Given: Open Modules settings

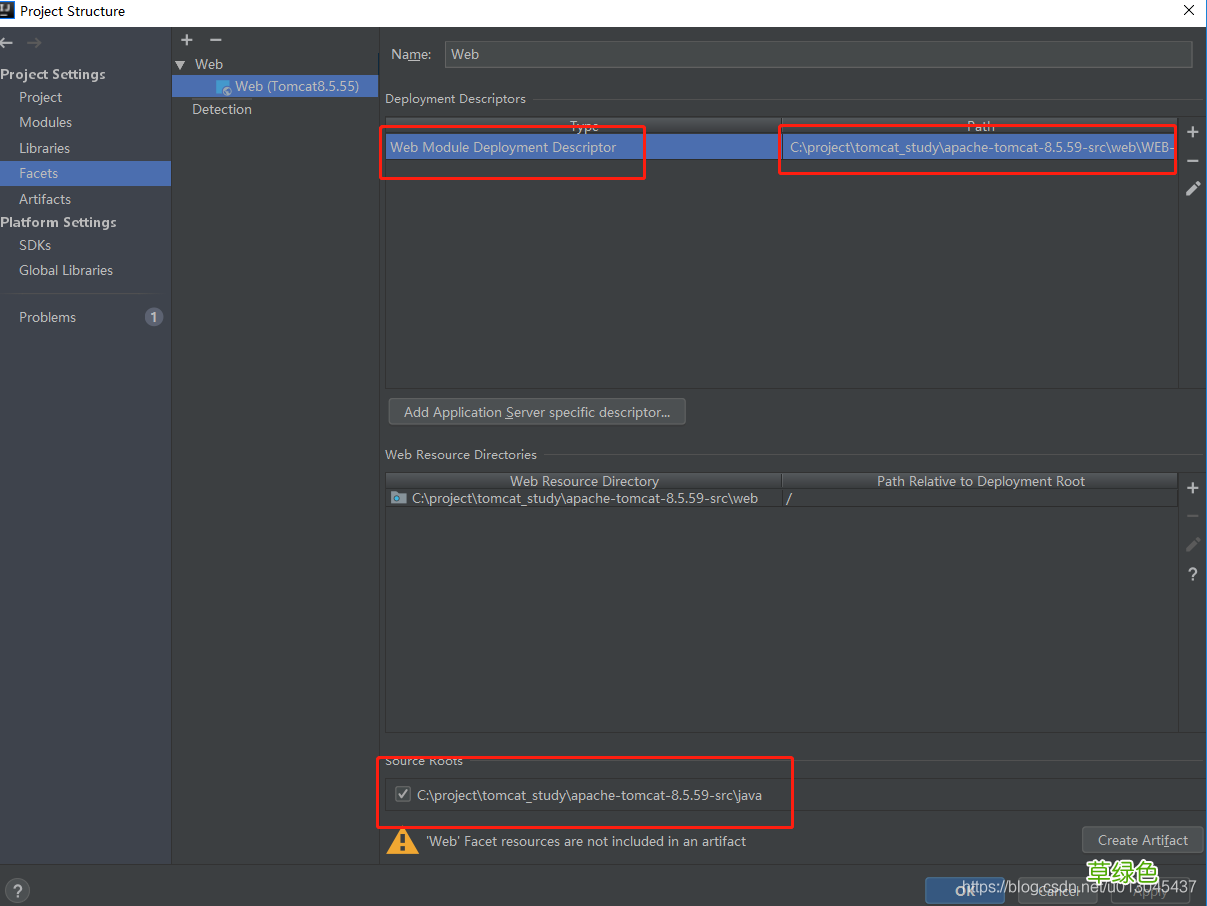Looking at the screenshot, I should [x=45, y=122].
